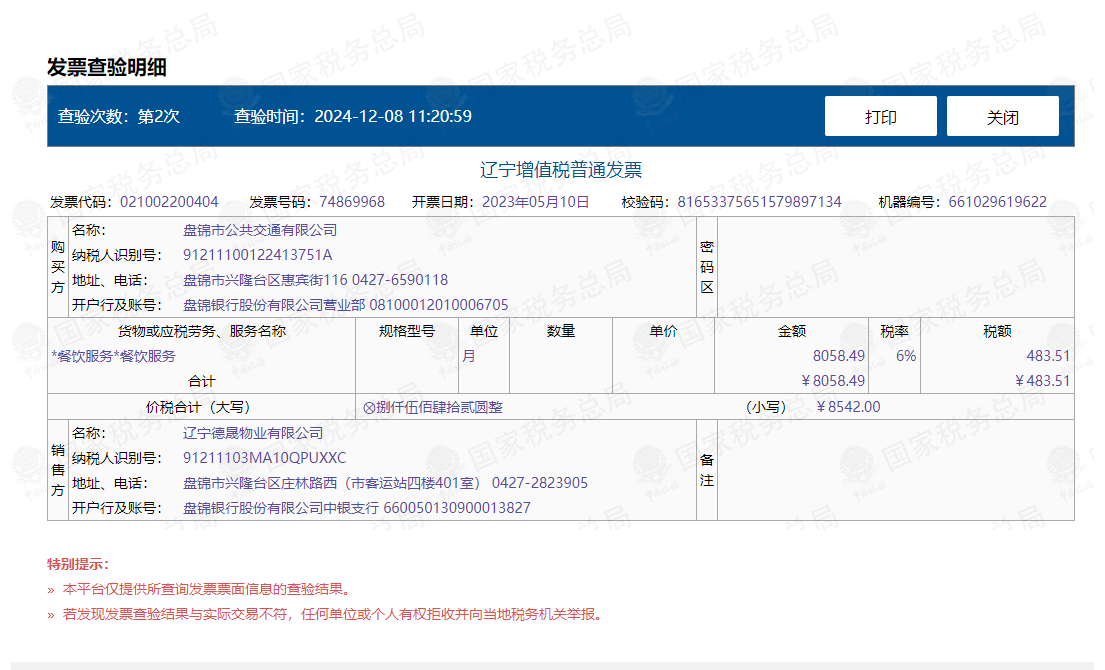Click the tax rate 6%

click(906, 356)
